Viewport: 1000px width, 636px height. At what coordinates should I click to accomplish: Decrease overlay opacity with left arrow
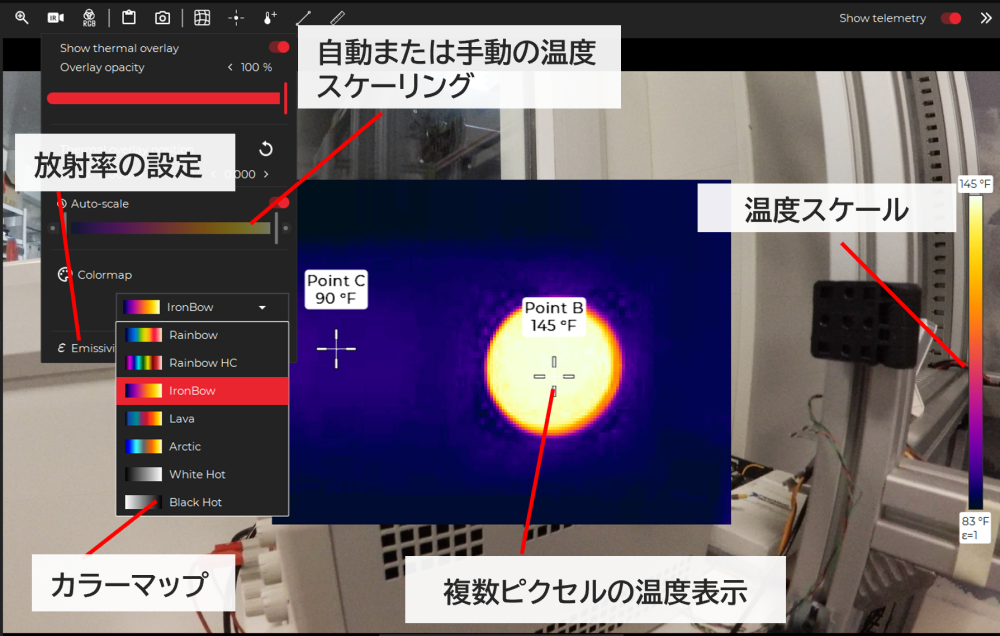tap(230, 67)
